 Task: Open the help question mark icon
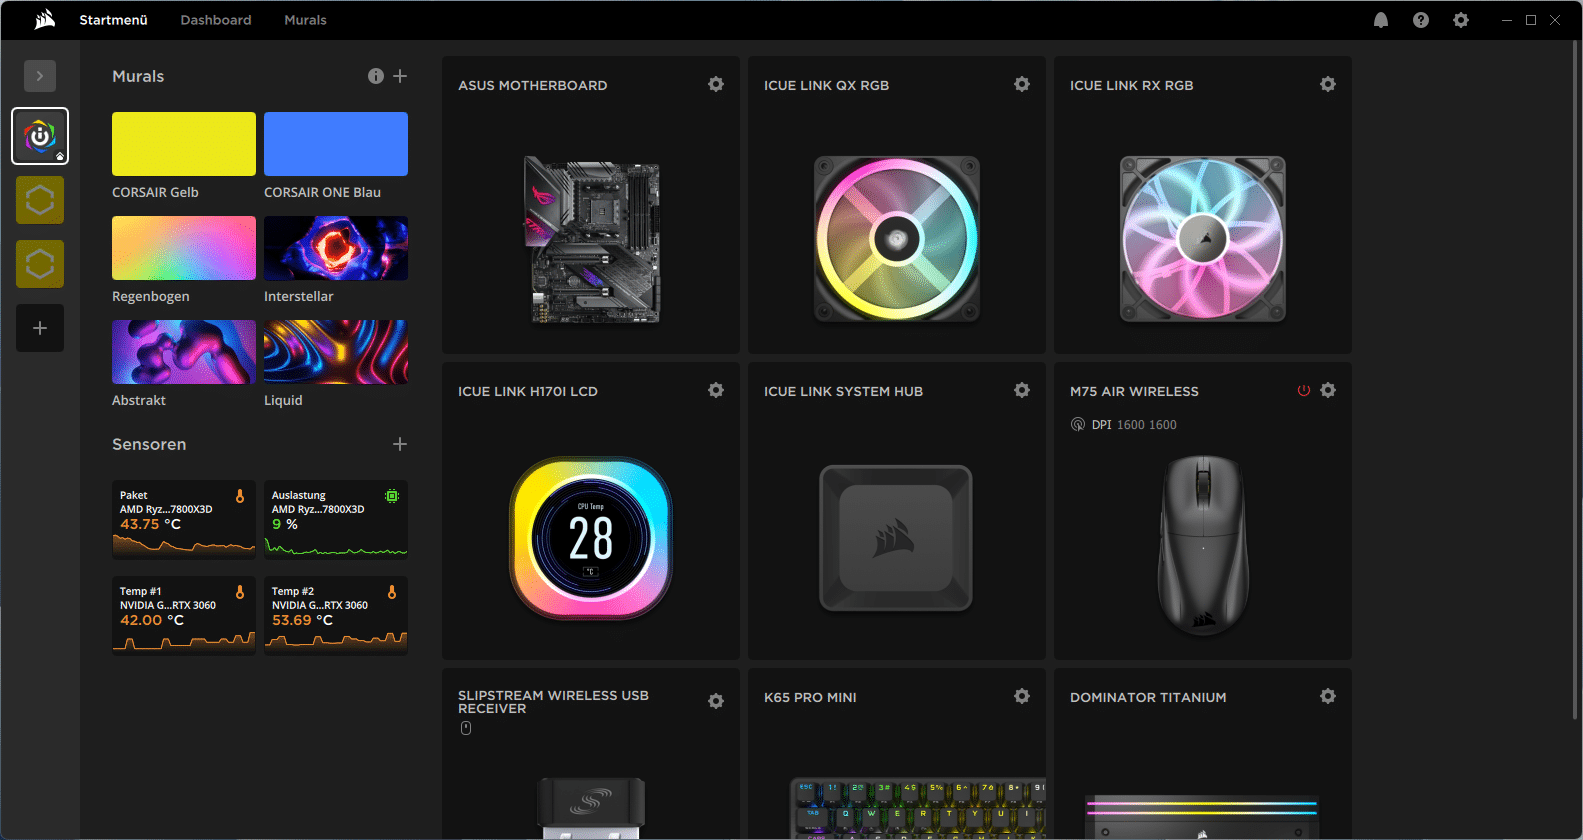click(1420, 20)
